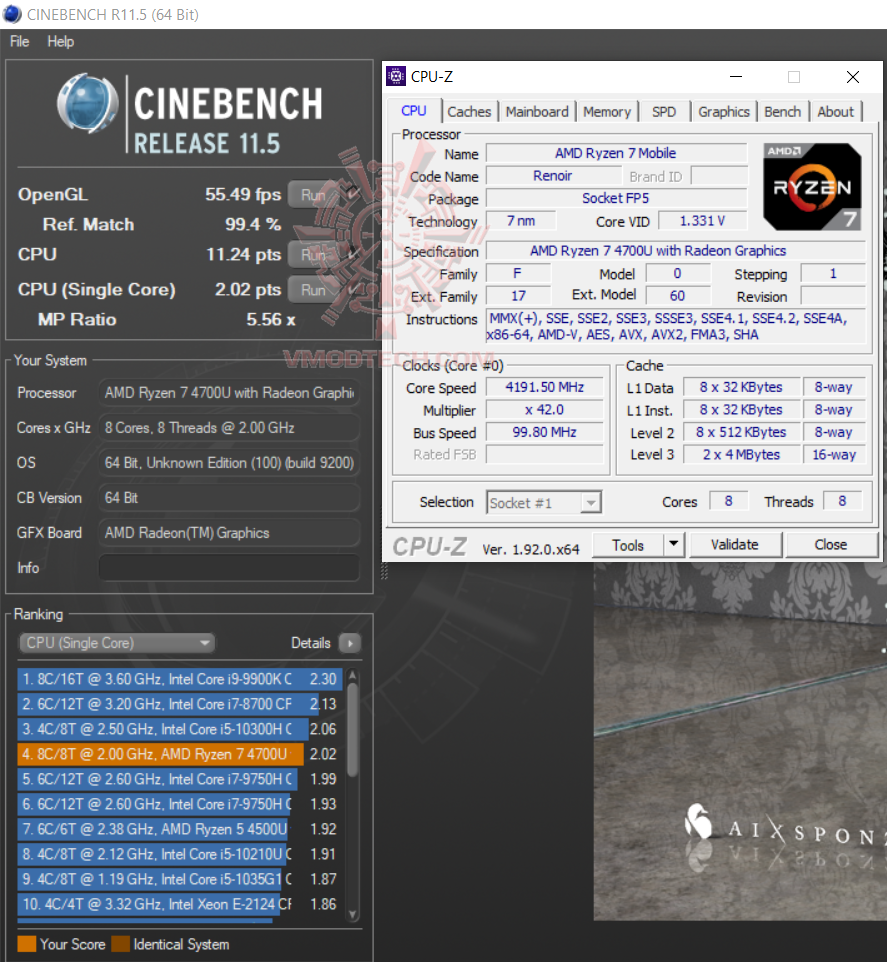Switch to the Bench tab in CPU-Z
Image resolution: width=887 pixels, height=962 pixels.
tap(782, 112)
